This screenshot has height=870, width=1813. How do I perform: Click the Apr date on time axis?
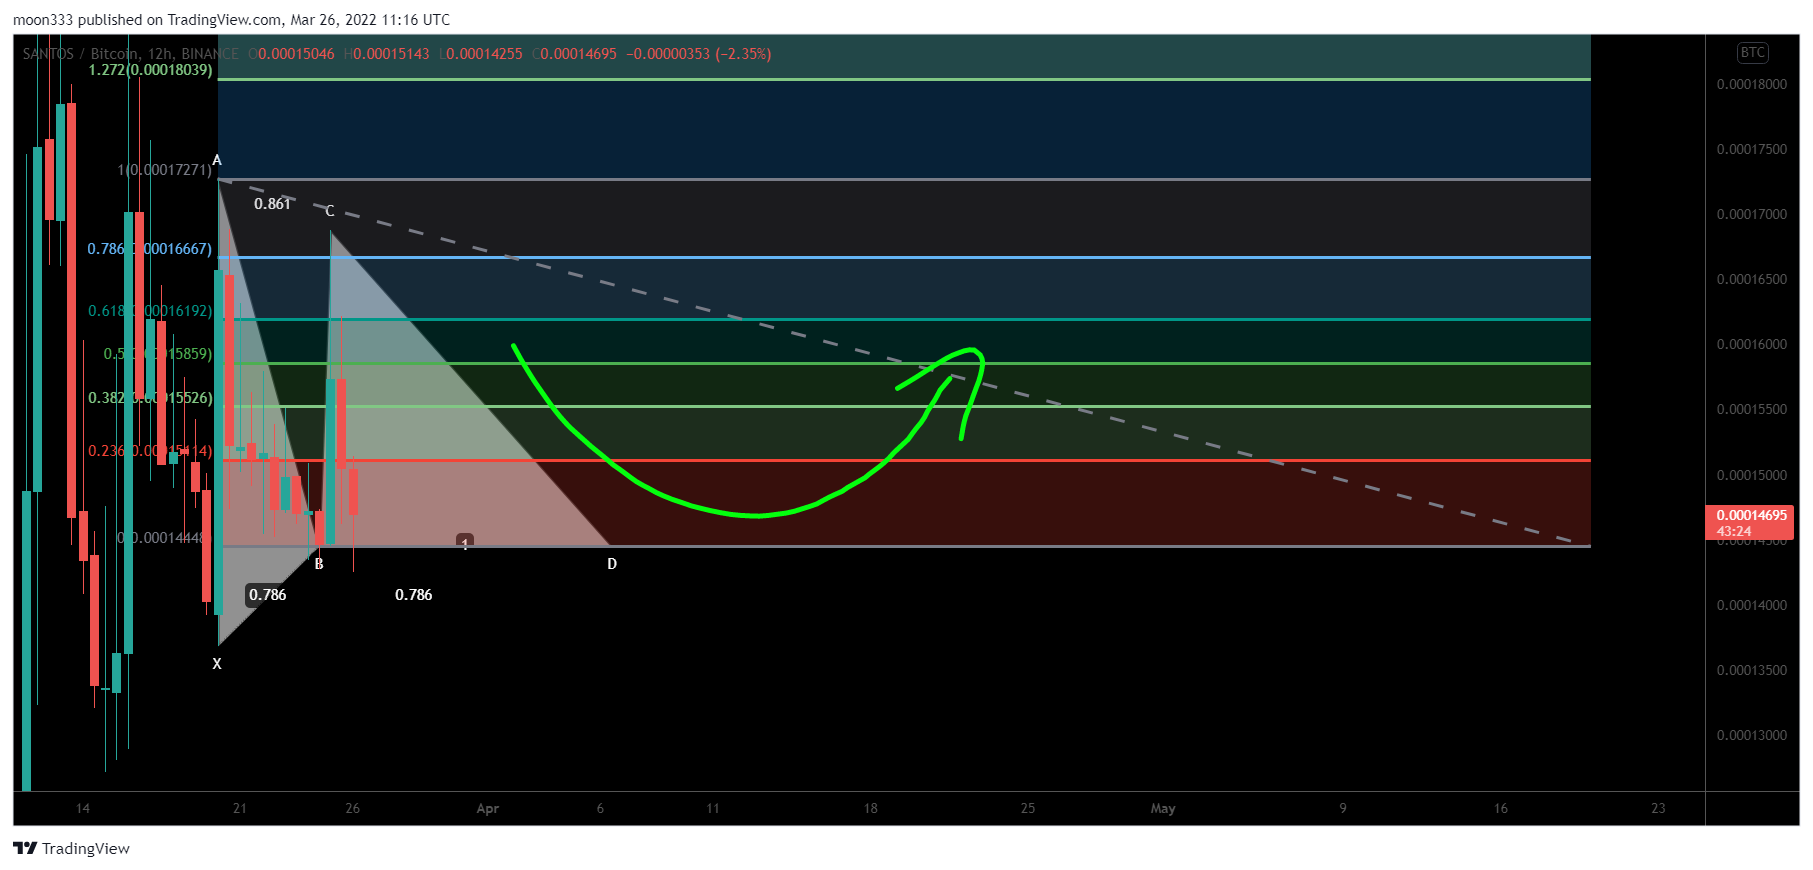pos(488,808)
